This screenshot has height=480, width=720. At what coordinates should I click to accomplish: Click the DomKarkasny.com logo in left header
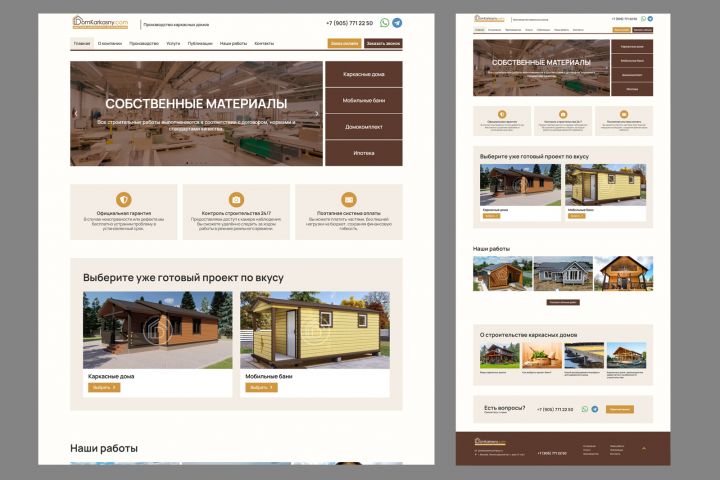(x=101, y=23)
